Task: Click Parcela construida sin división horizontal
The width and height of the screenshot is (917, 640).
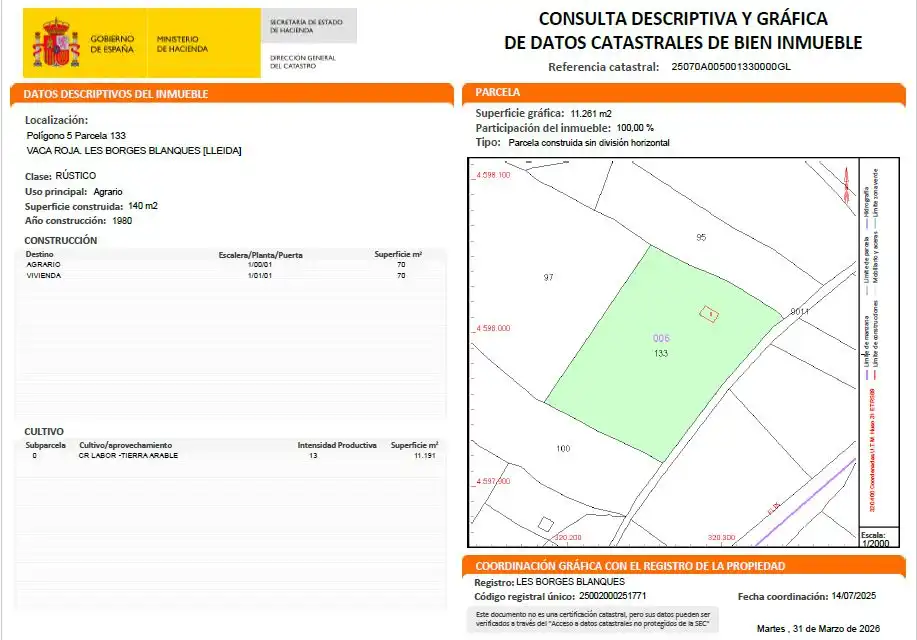Action: tap(589, 143)
